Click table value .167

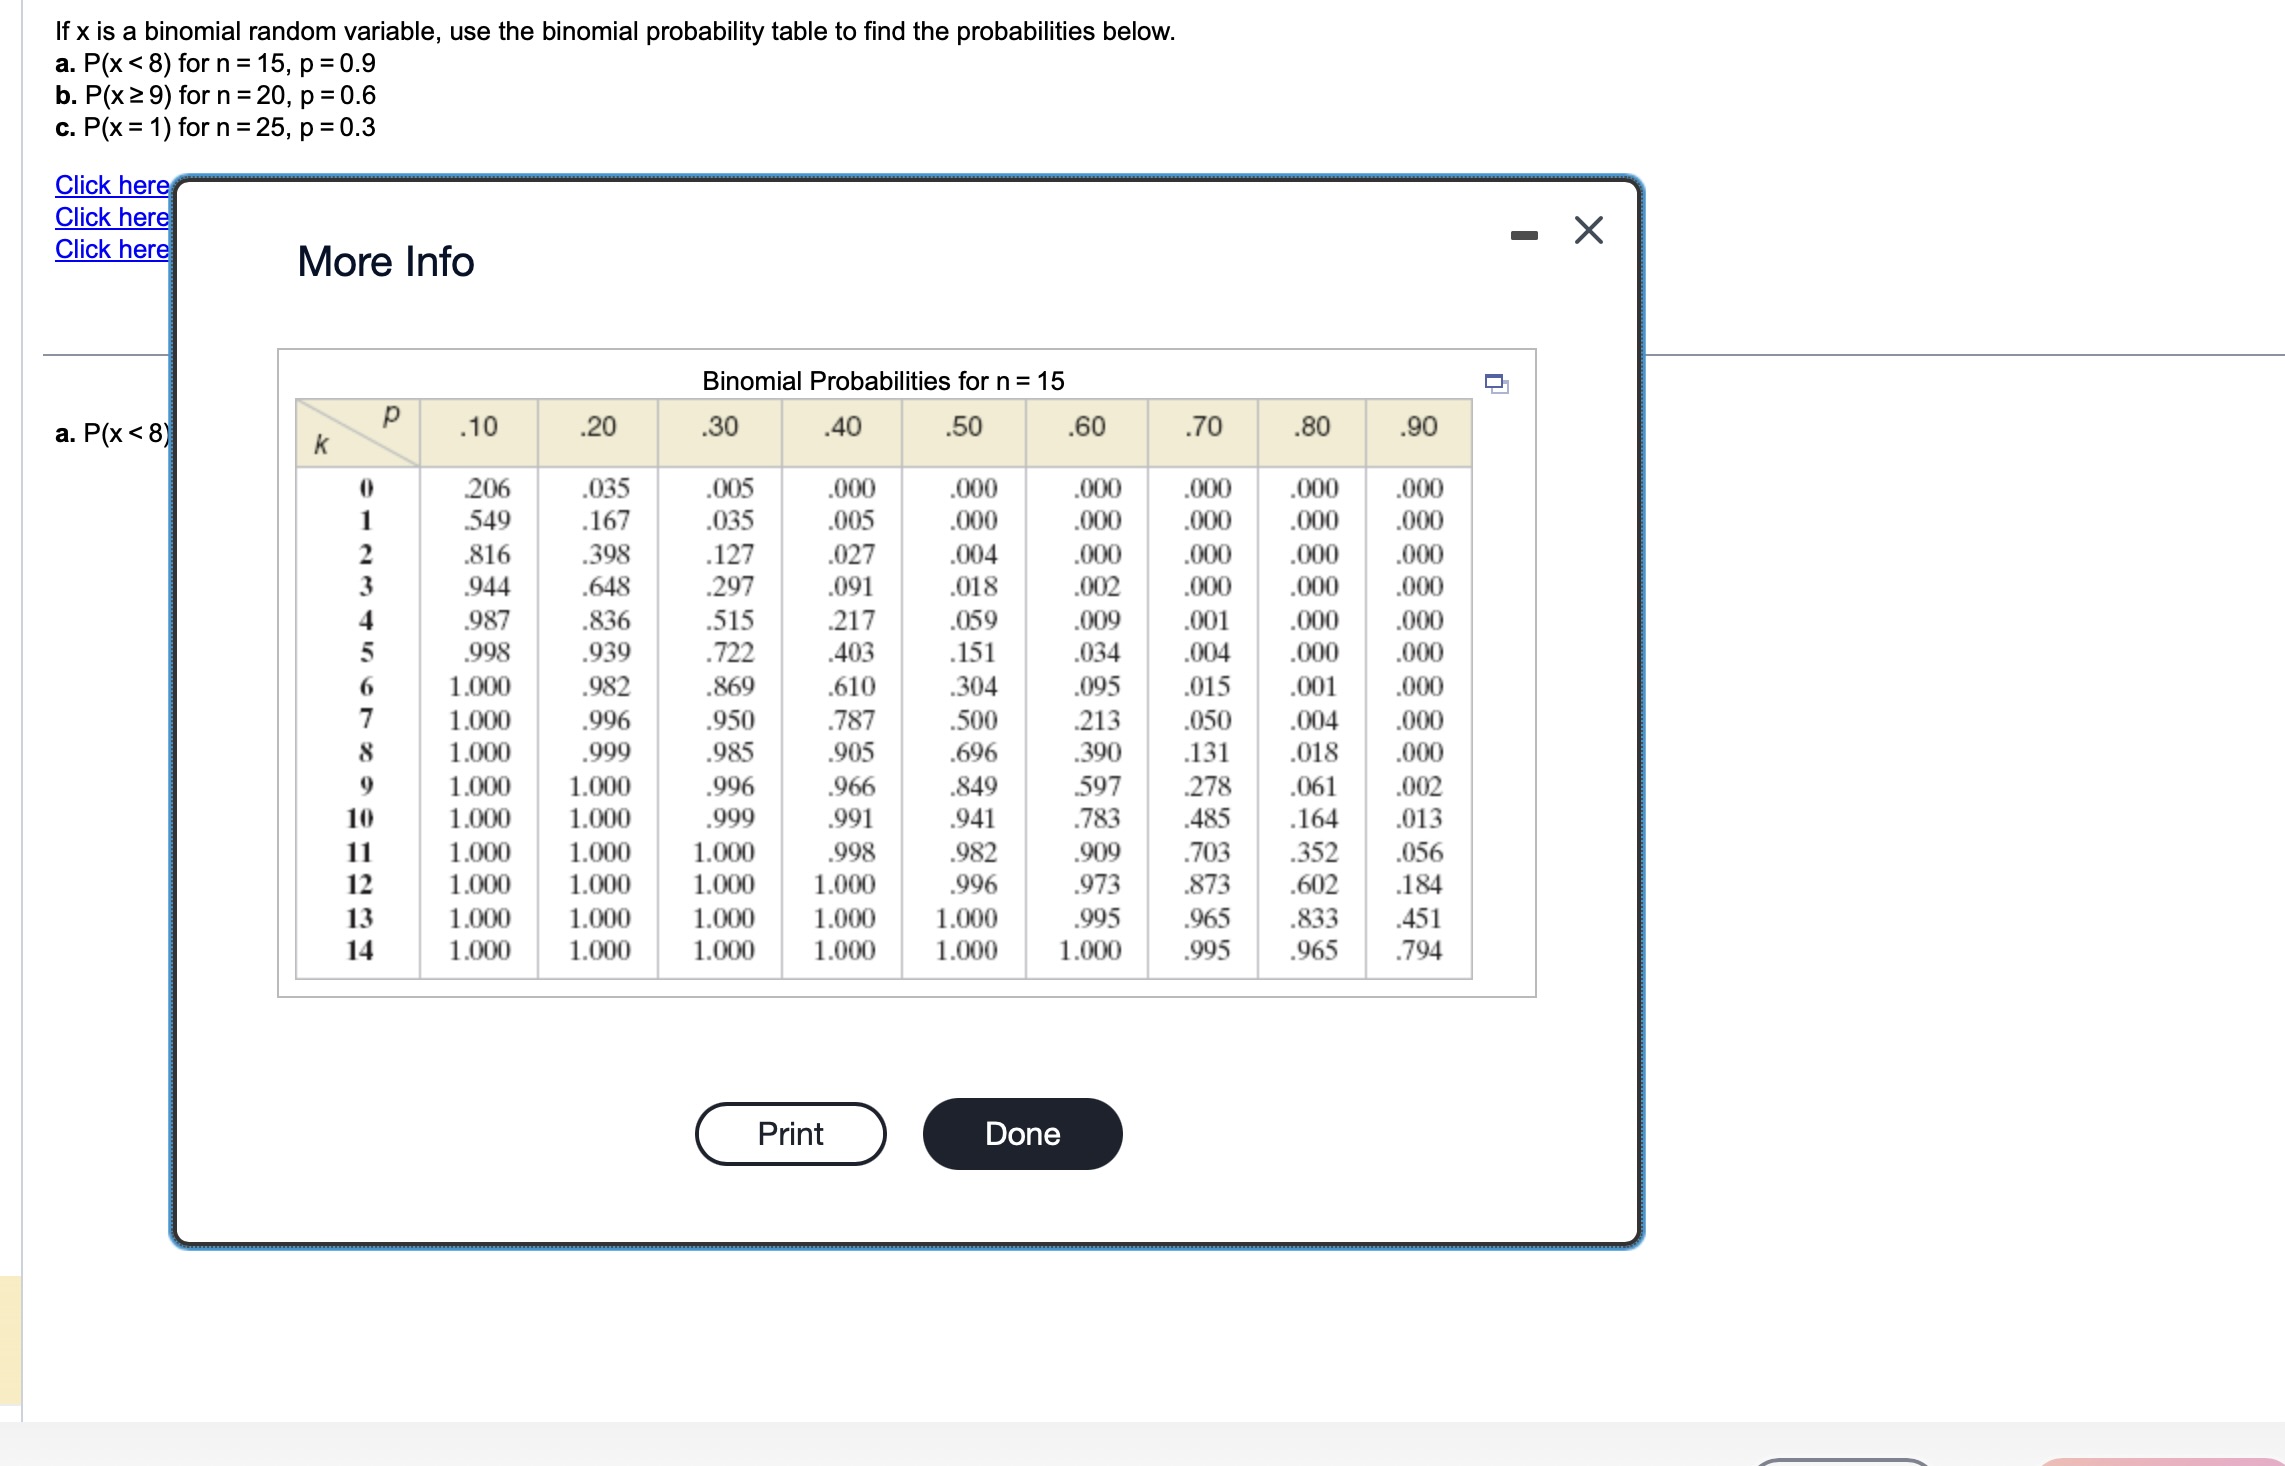(x=606, y=520)
